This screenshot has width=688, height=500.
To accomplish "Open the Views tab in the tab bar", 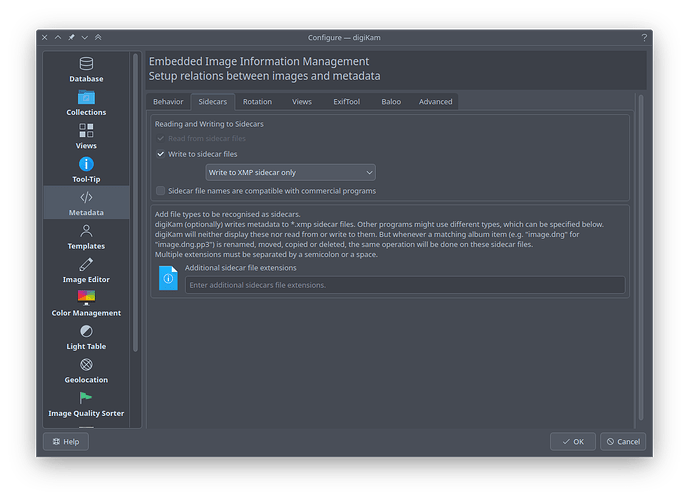I will 302,101.
